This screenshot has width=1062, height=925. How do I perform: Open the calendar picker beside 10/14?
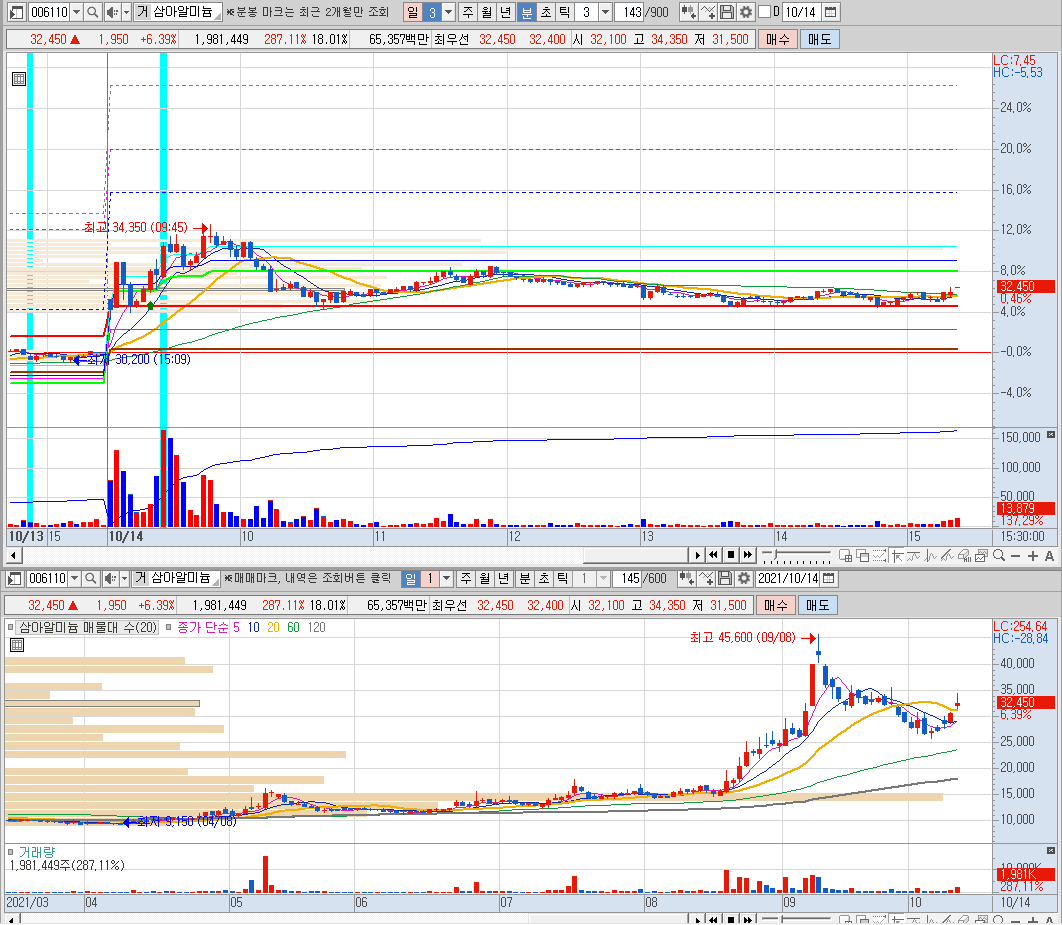tap(831, 12)
